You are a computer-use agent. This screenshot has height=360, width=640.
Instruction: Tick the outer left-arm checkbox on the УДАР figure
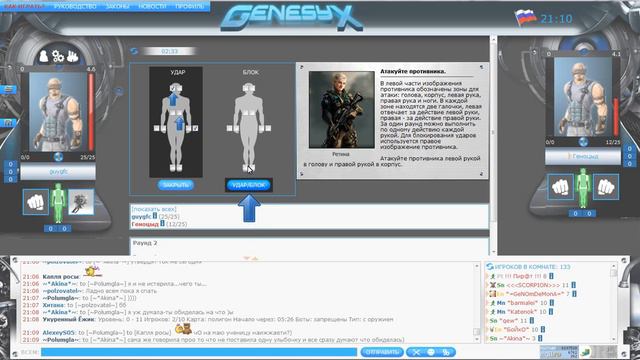156,128
